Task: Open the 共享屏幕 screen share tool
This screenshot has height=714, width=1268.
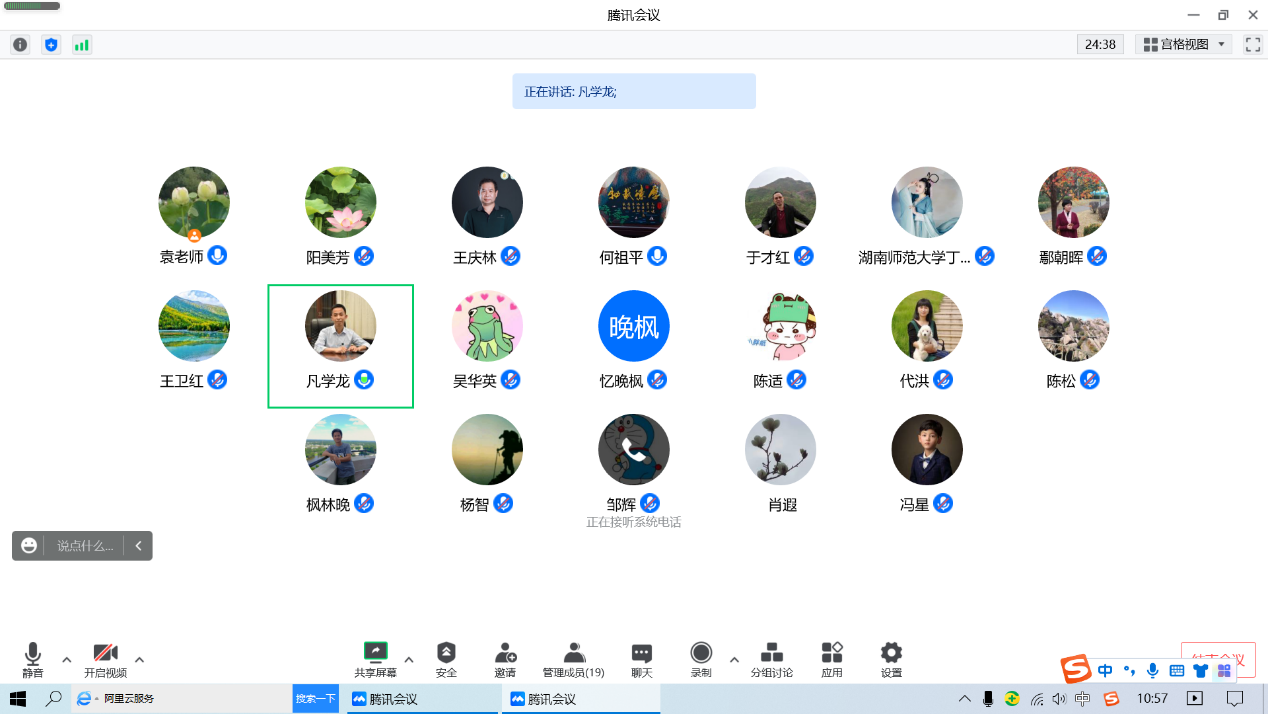Action: coord(375,659)
